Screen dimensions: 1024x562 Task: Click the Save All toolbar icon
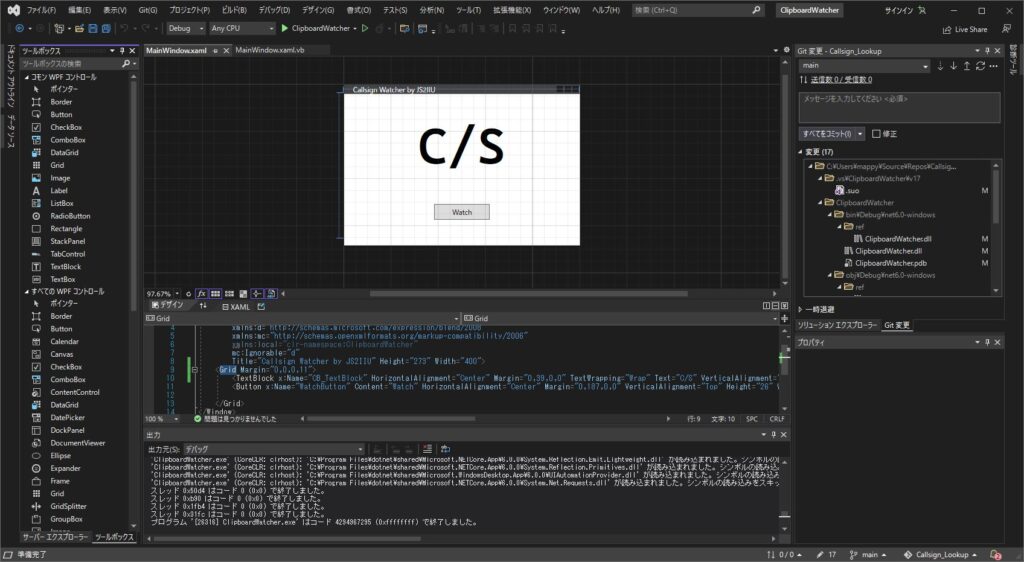tap(106, 29)
